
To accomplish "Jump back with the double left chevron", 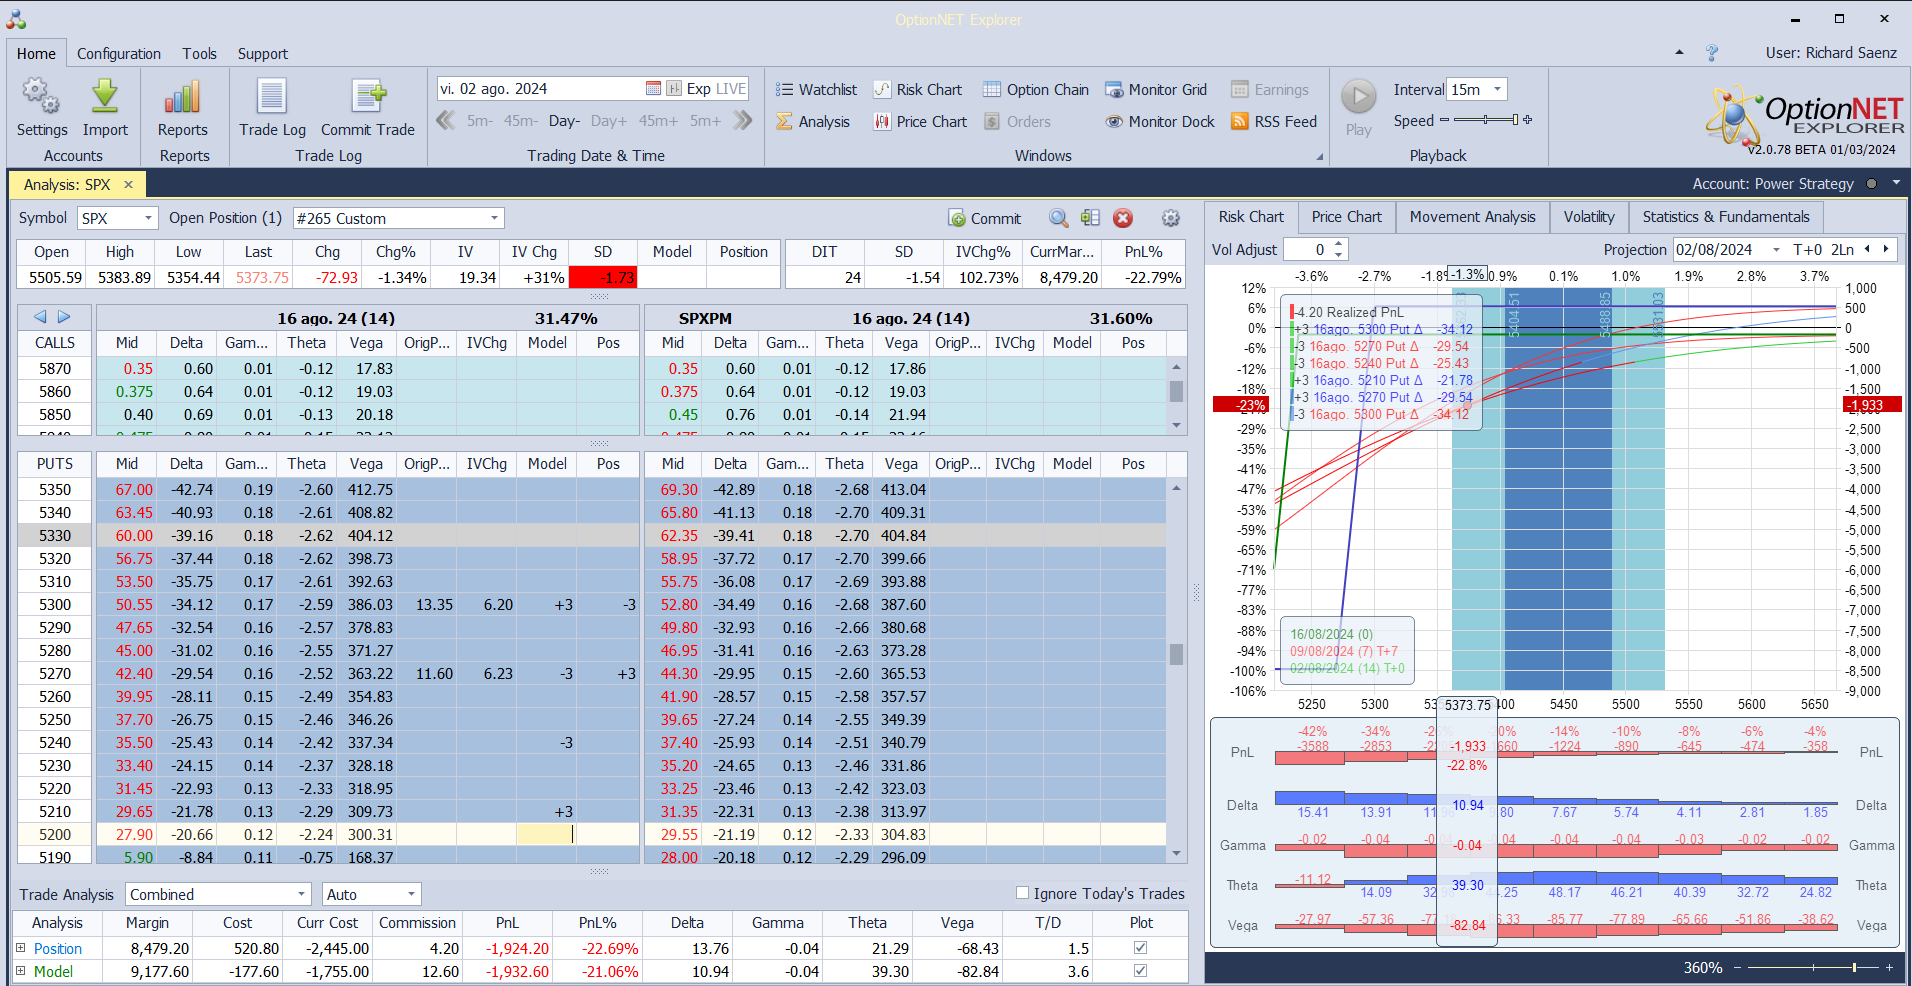I will [x=446, y=121].
